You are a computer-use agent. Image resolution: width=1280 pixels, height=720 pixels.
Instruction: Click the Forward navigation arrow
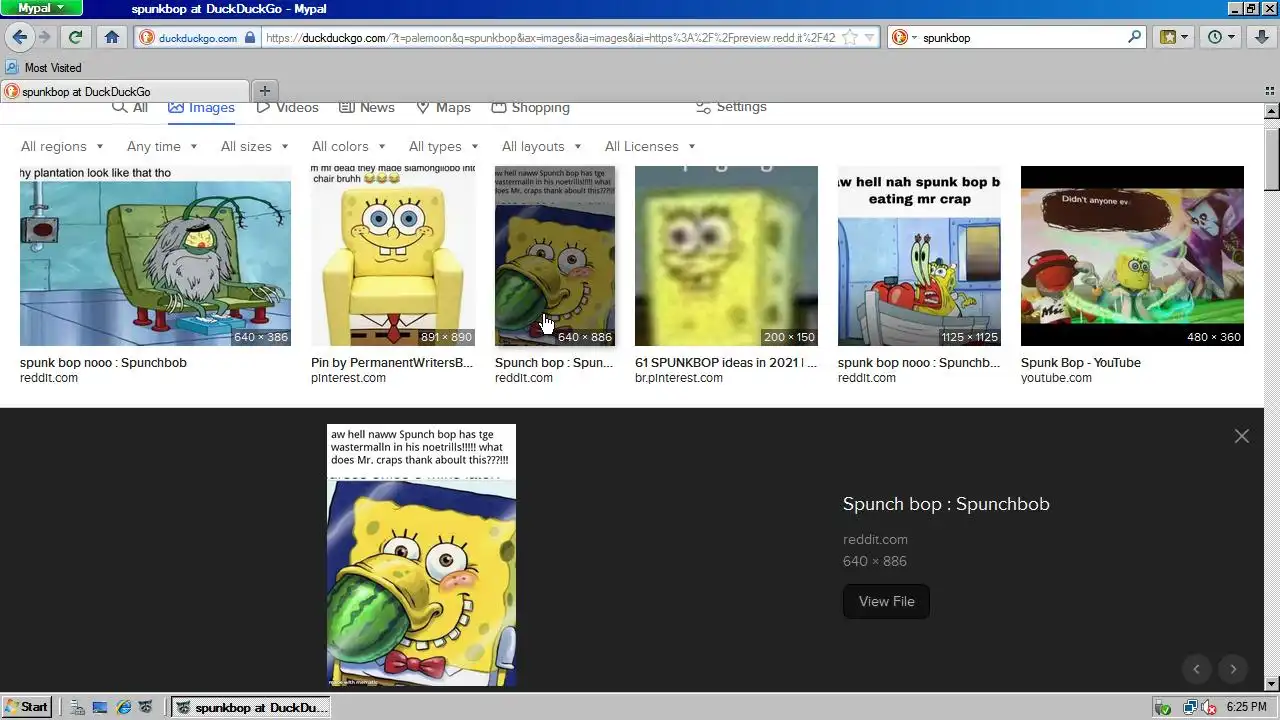(44, 37)
